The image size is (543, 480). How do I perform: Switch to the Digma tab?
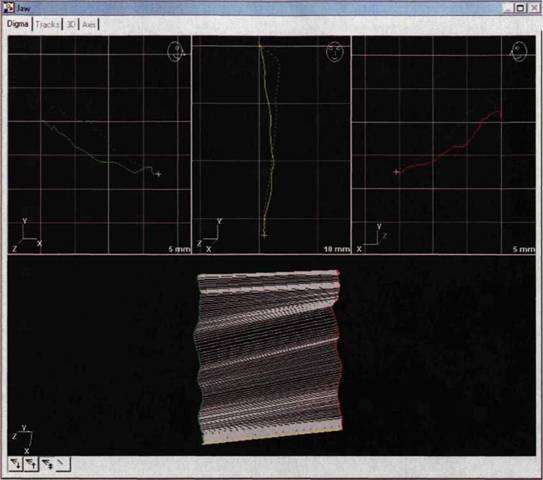pyautogui.click(x=17, y=24)
